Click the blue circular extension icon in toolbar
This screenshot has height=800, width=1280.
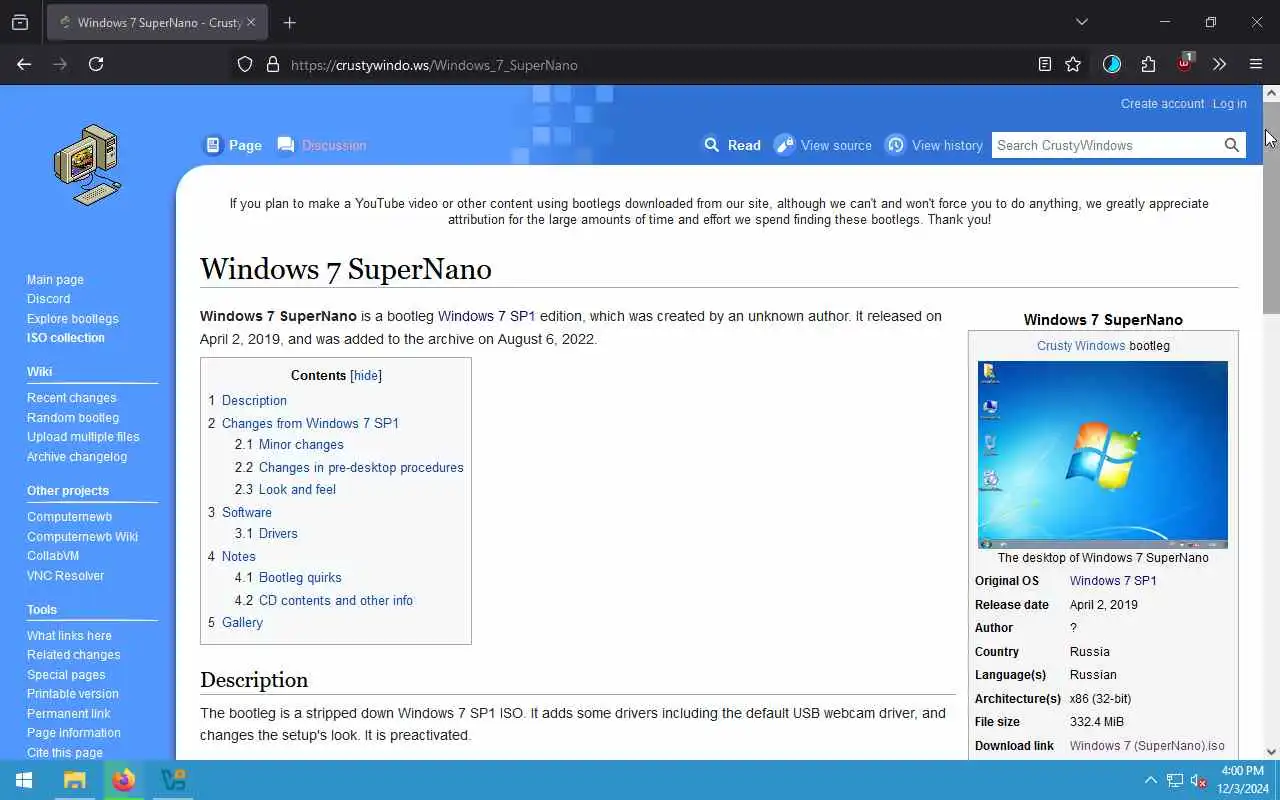click(1112, 64)
